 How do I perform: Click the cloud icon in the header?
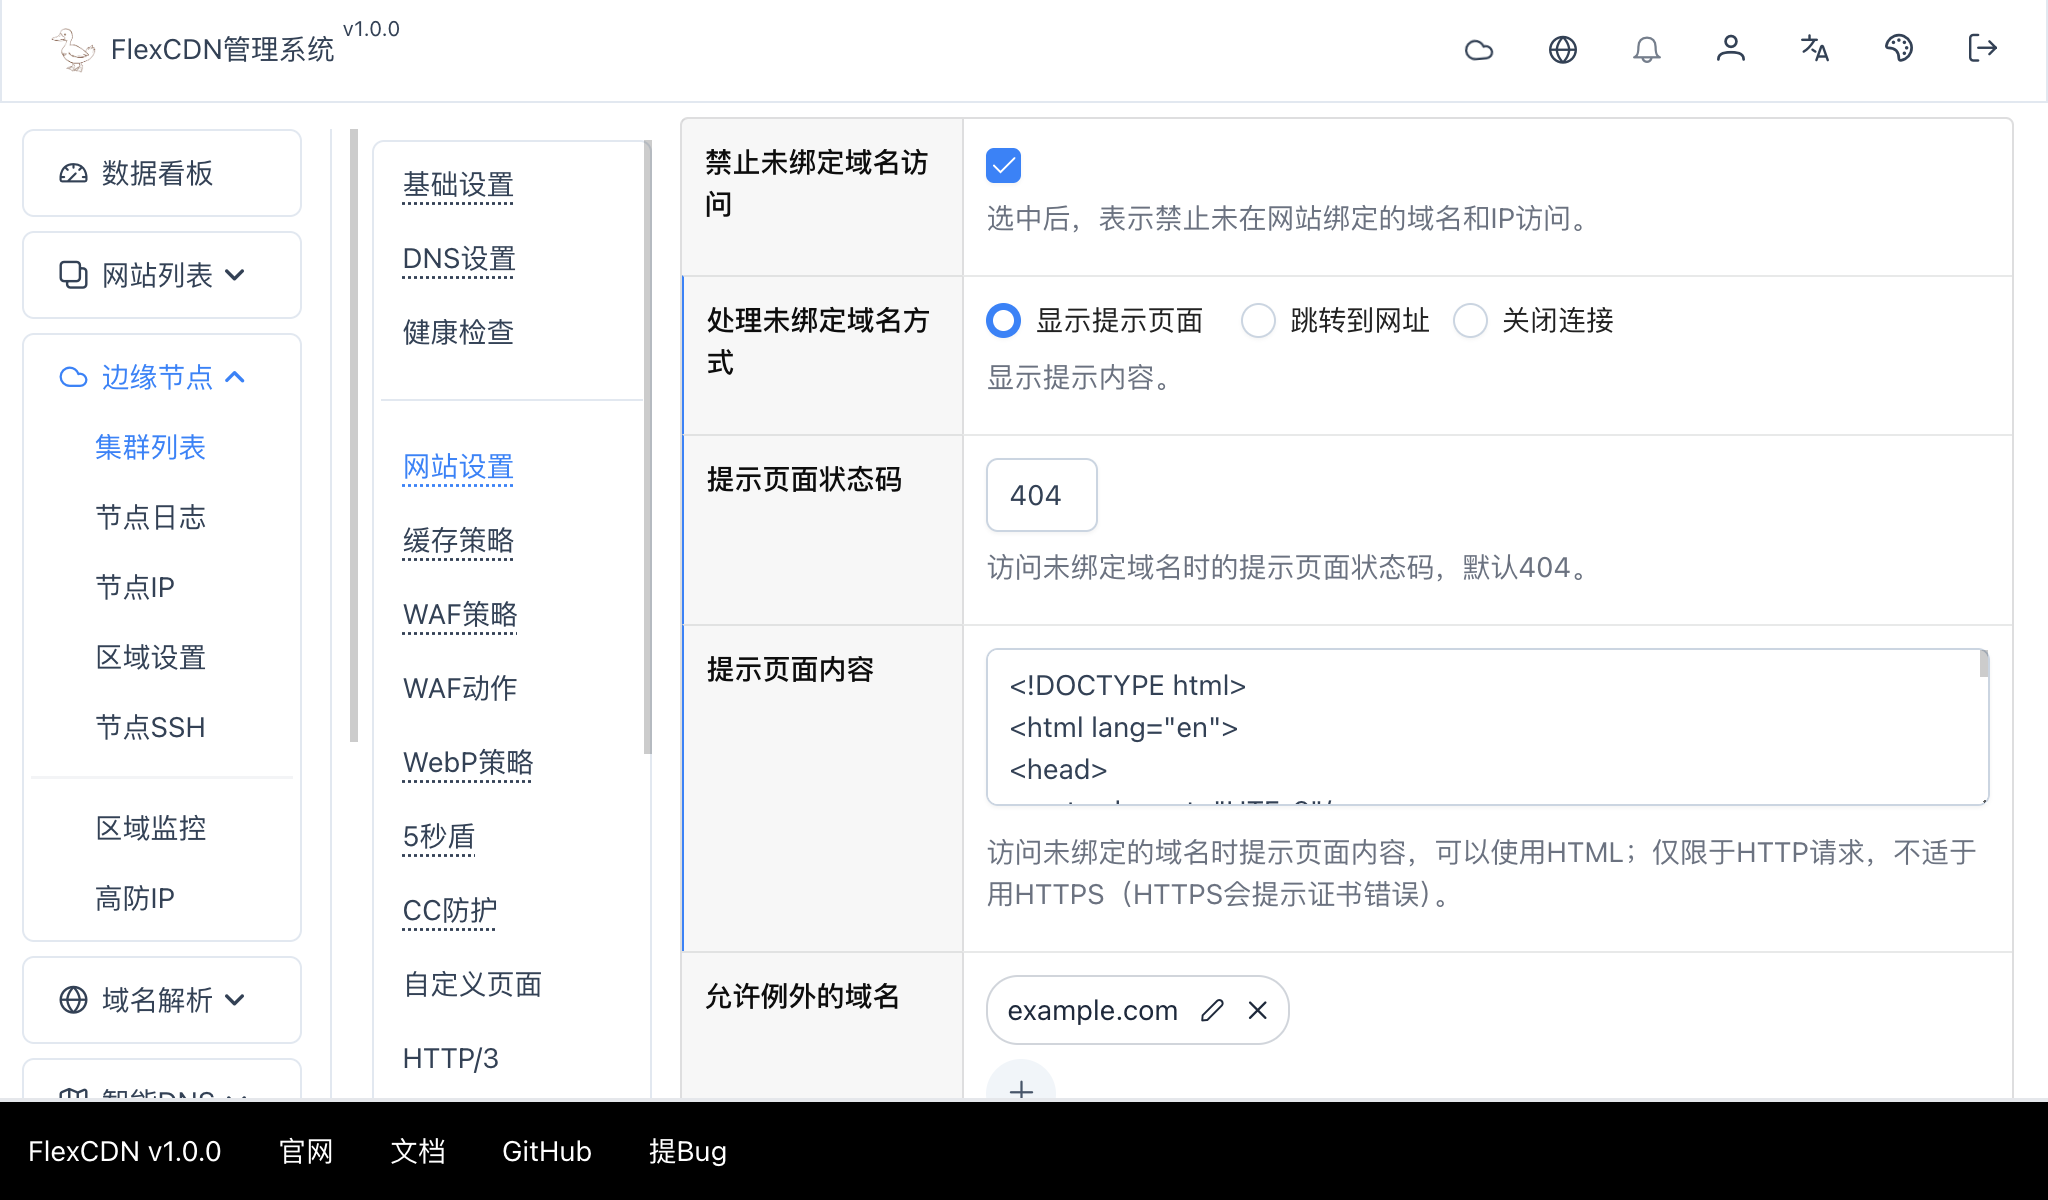point(1480,49)
